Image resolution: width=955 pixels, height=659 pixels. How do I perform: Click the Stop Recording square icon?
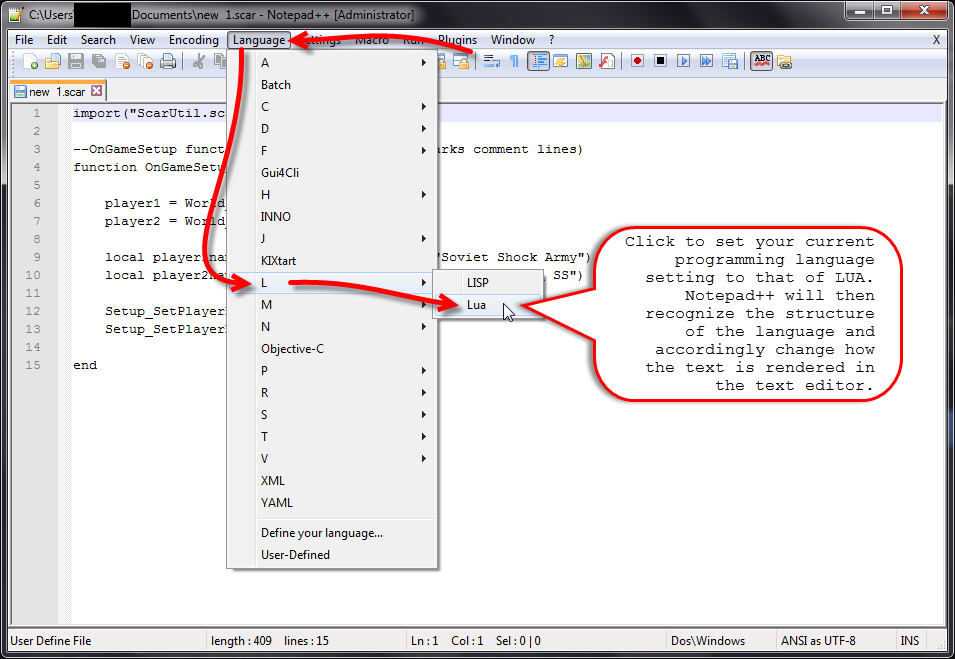point(660,62)
